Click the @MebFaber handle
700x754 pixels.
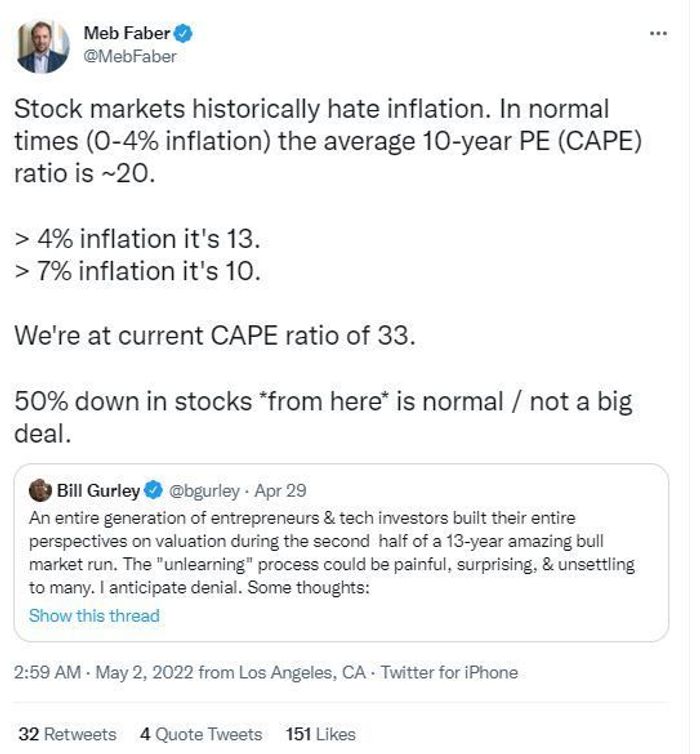(x=130, y=56)
